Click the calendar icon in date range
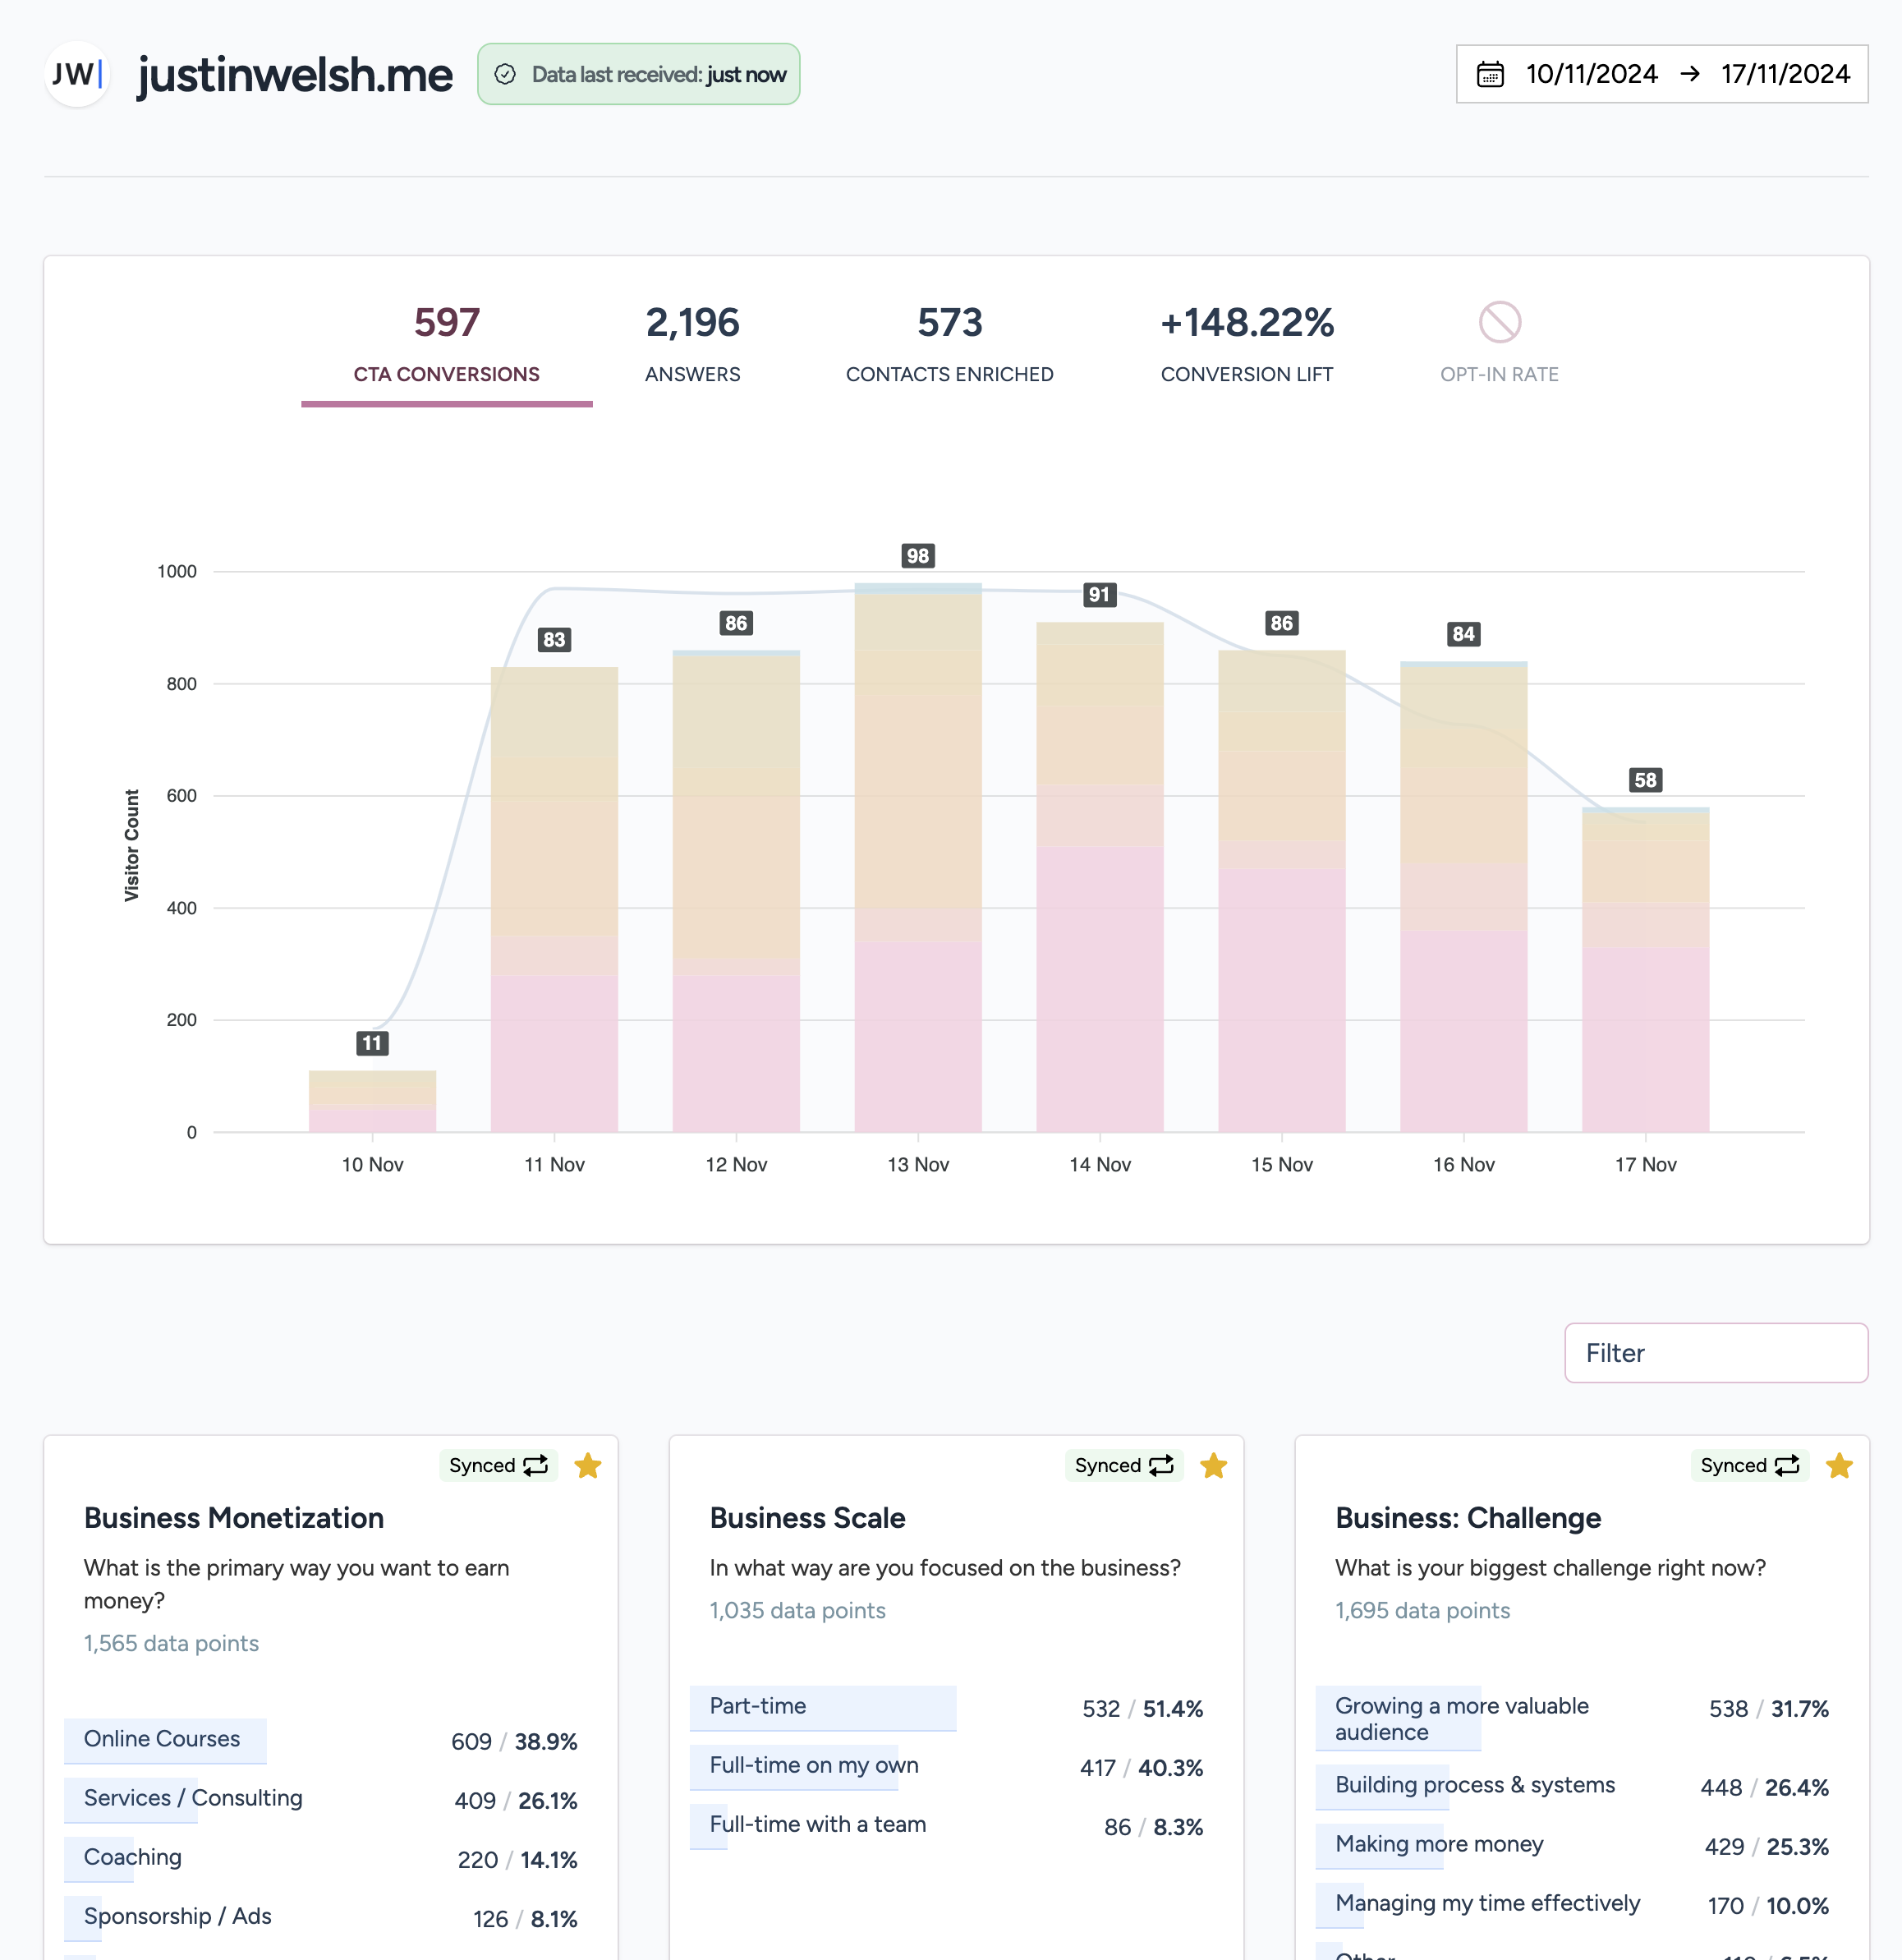The image size is (1902, 1960). click(1490, 74)
